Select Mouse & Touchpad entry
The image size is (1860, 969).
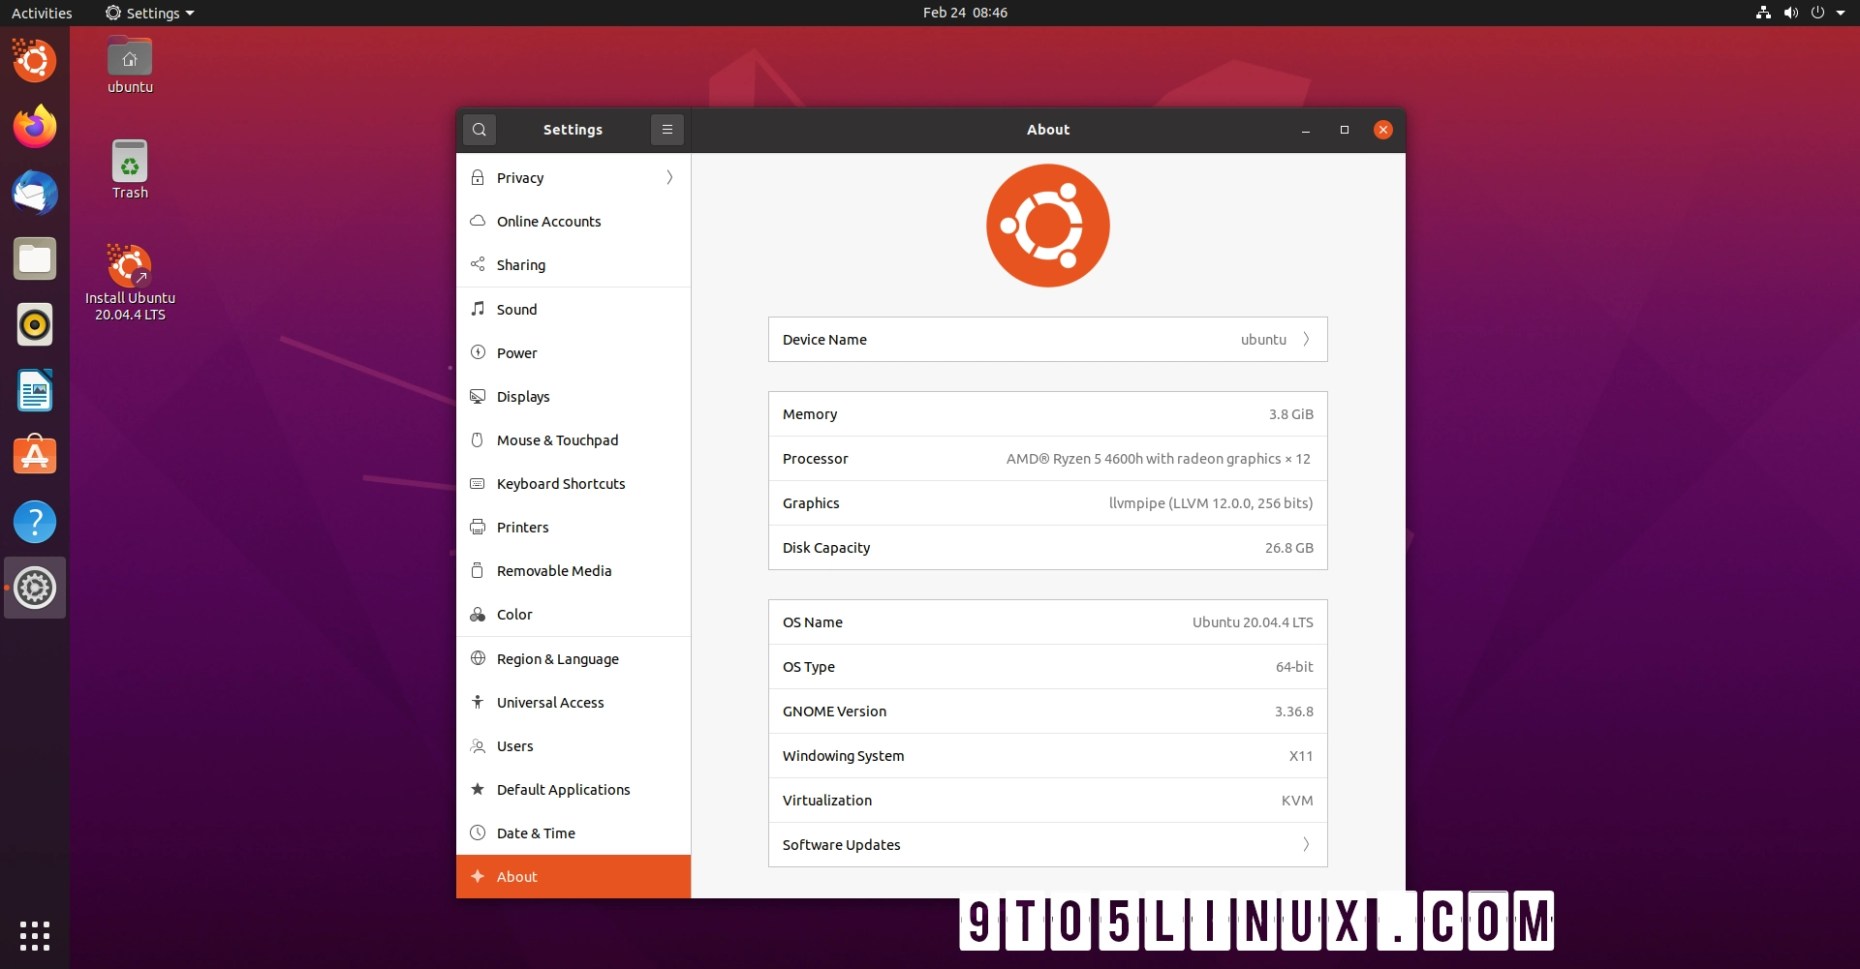[573, 440]
